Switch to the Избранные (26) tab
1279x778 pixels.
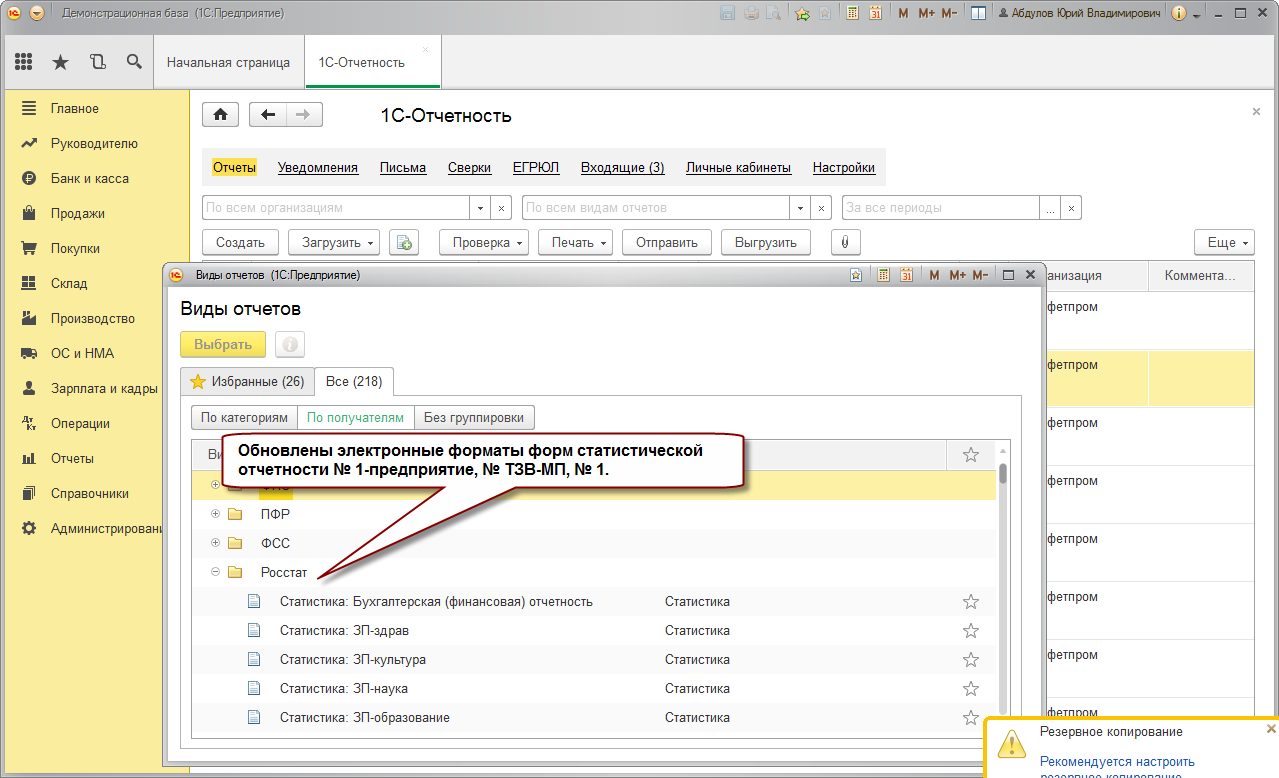247,381
